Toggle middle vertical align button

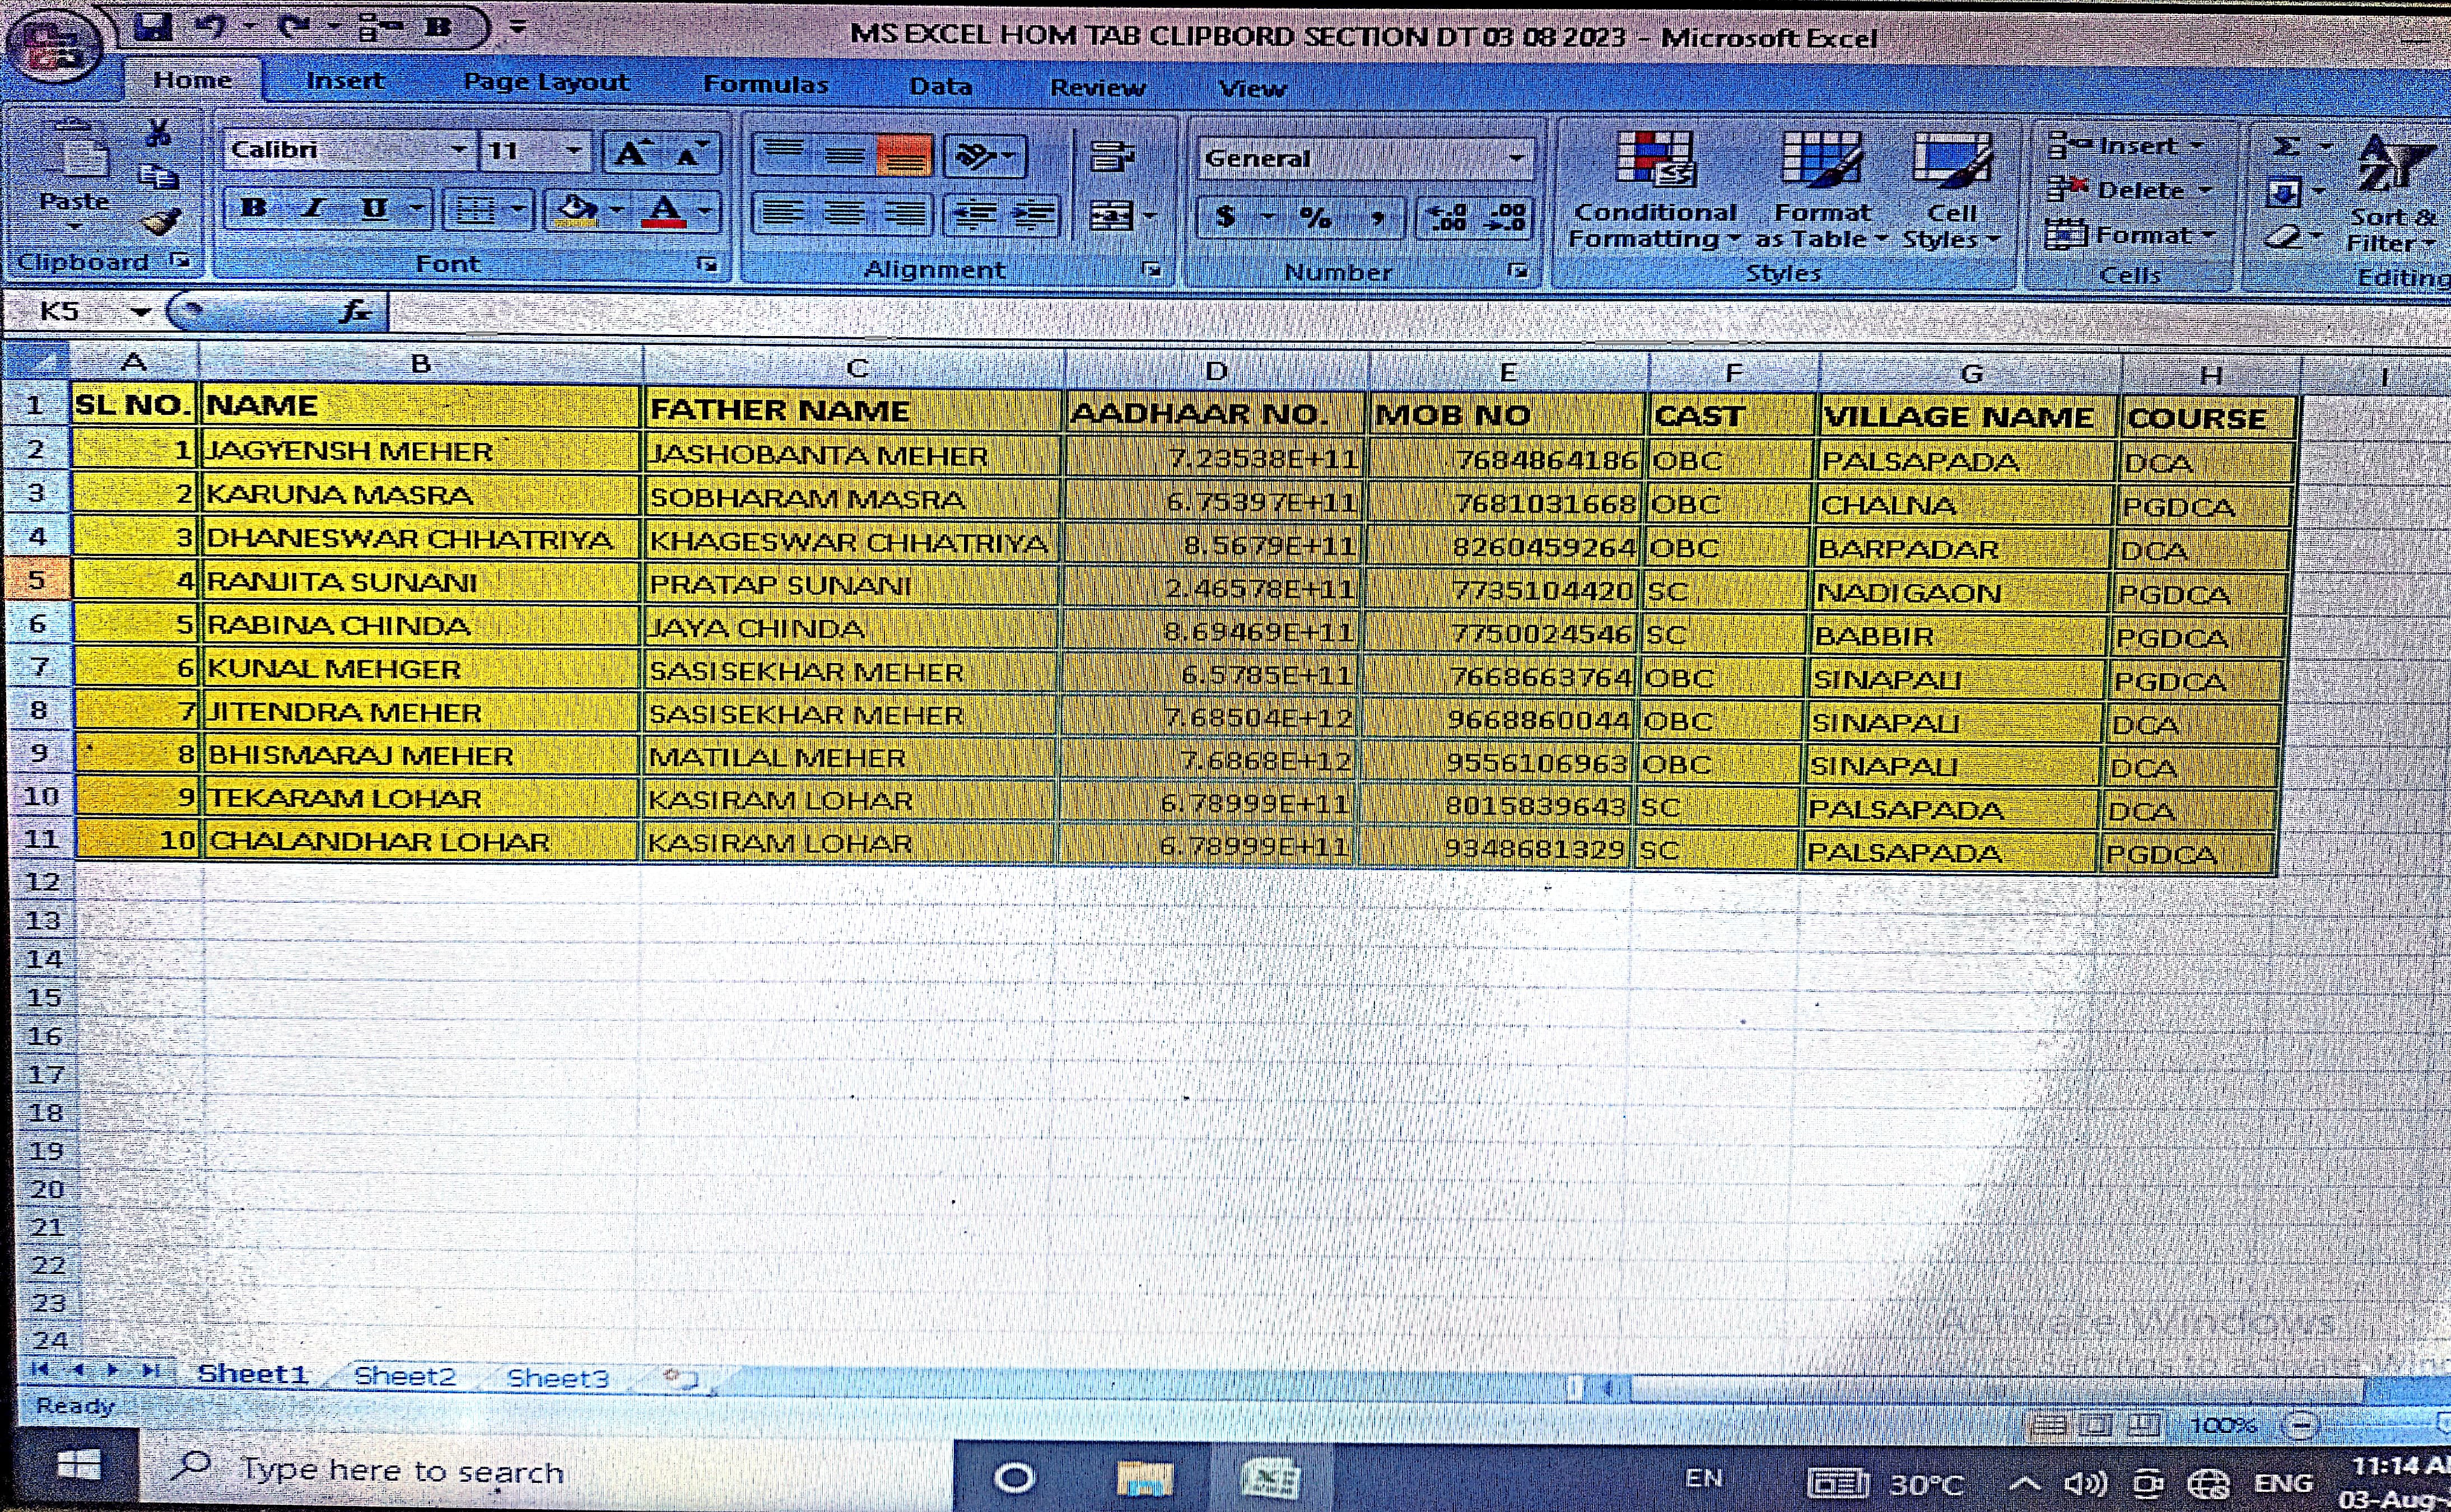point(844,155)
